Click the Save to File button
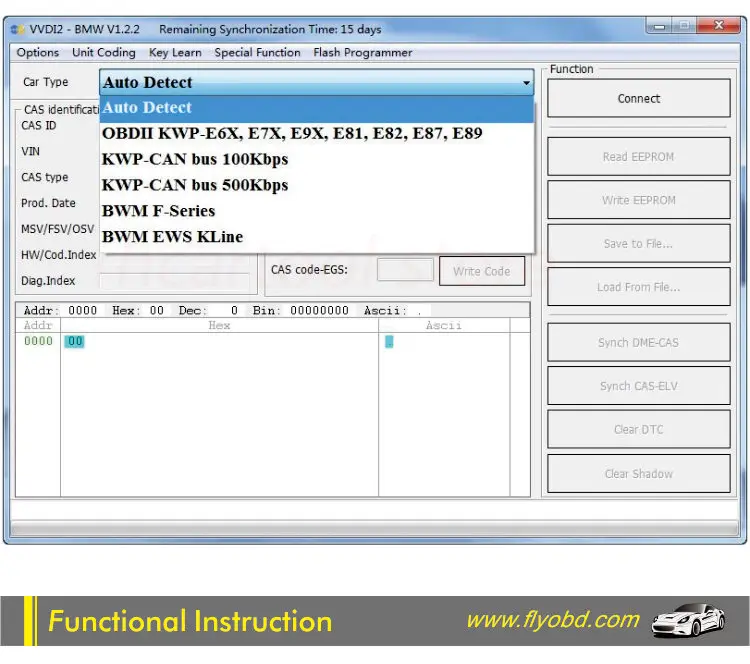 click(x=639, y=244)
